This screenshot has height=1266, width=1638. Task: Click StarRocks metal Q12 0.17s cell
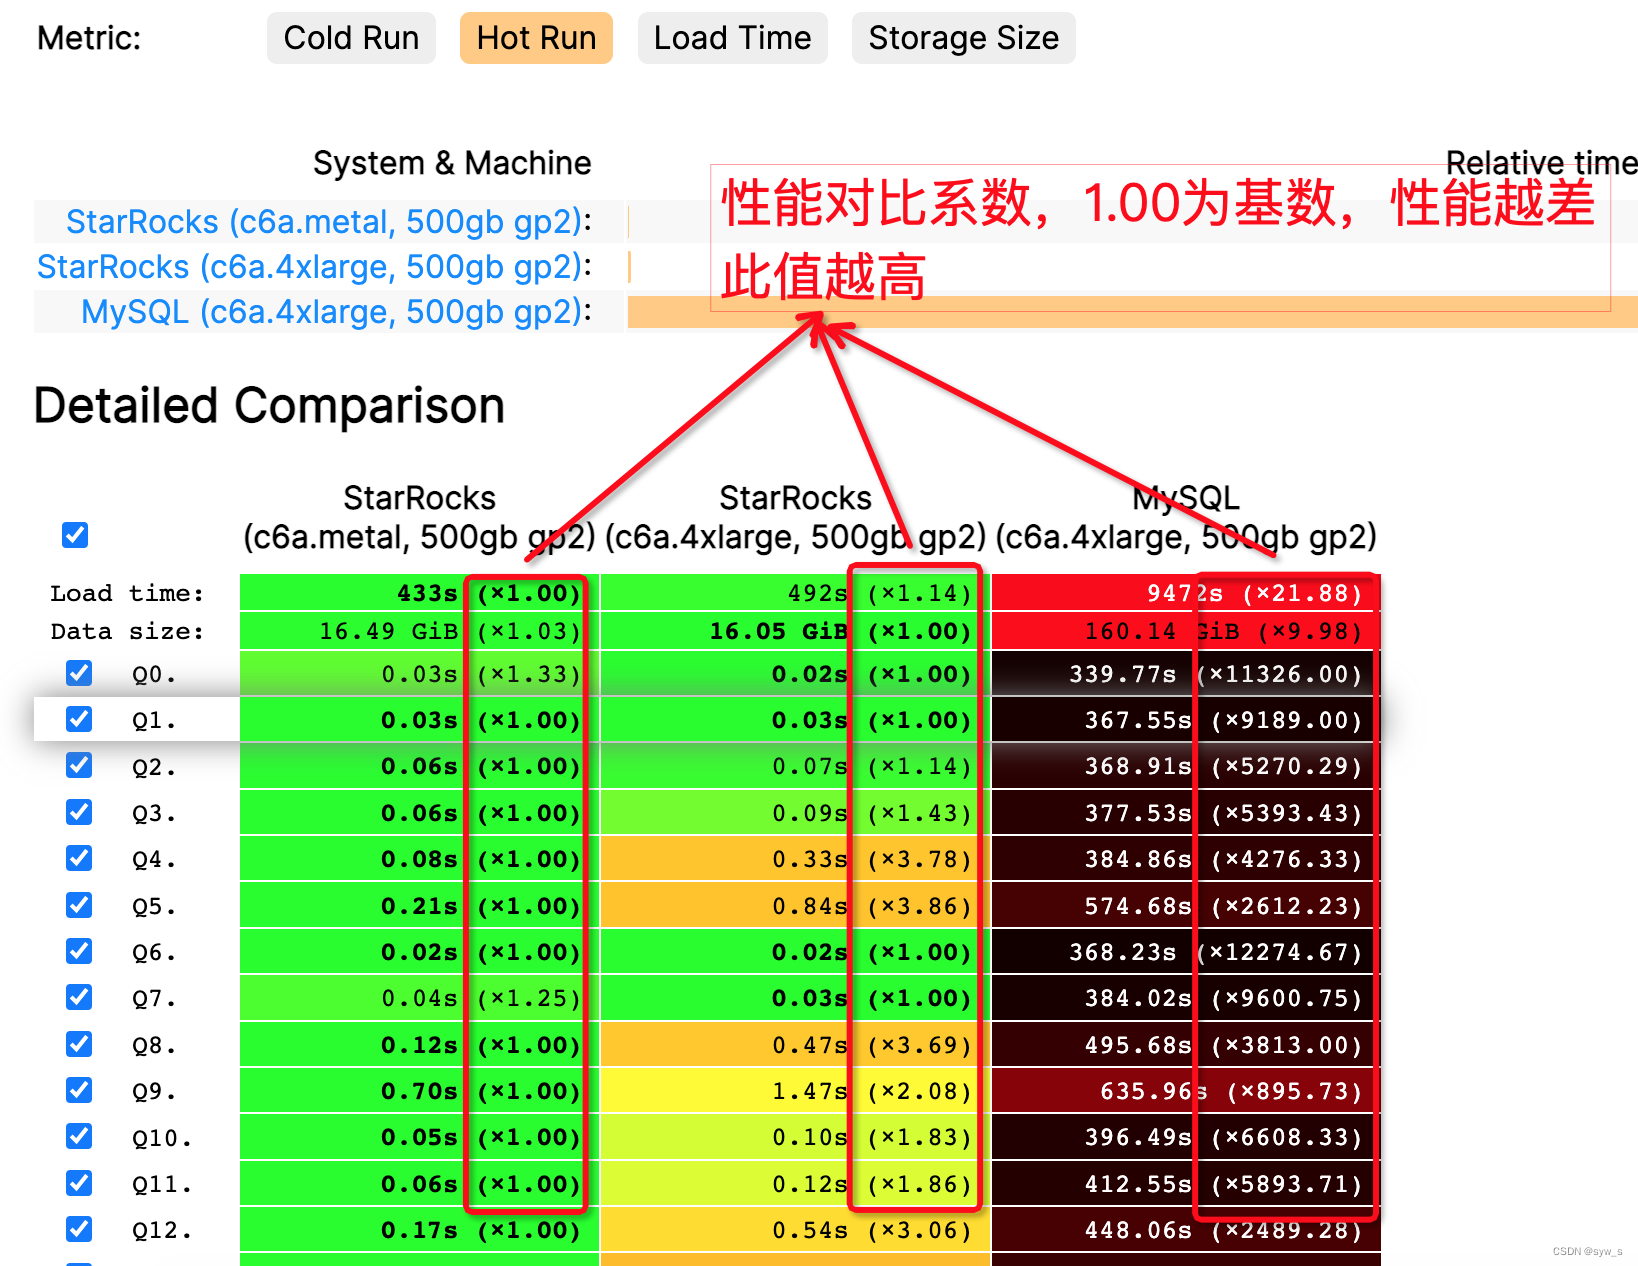[x=419, y=1230]
